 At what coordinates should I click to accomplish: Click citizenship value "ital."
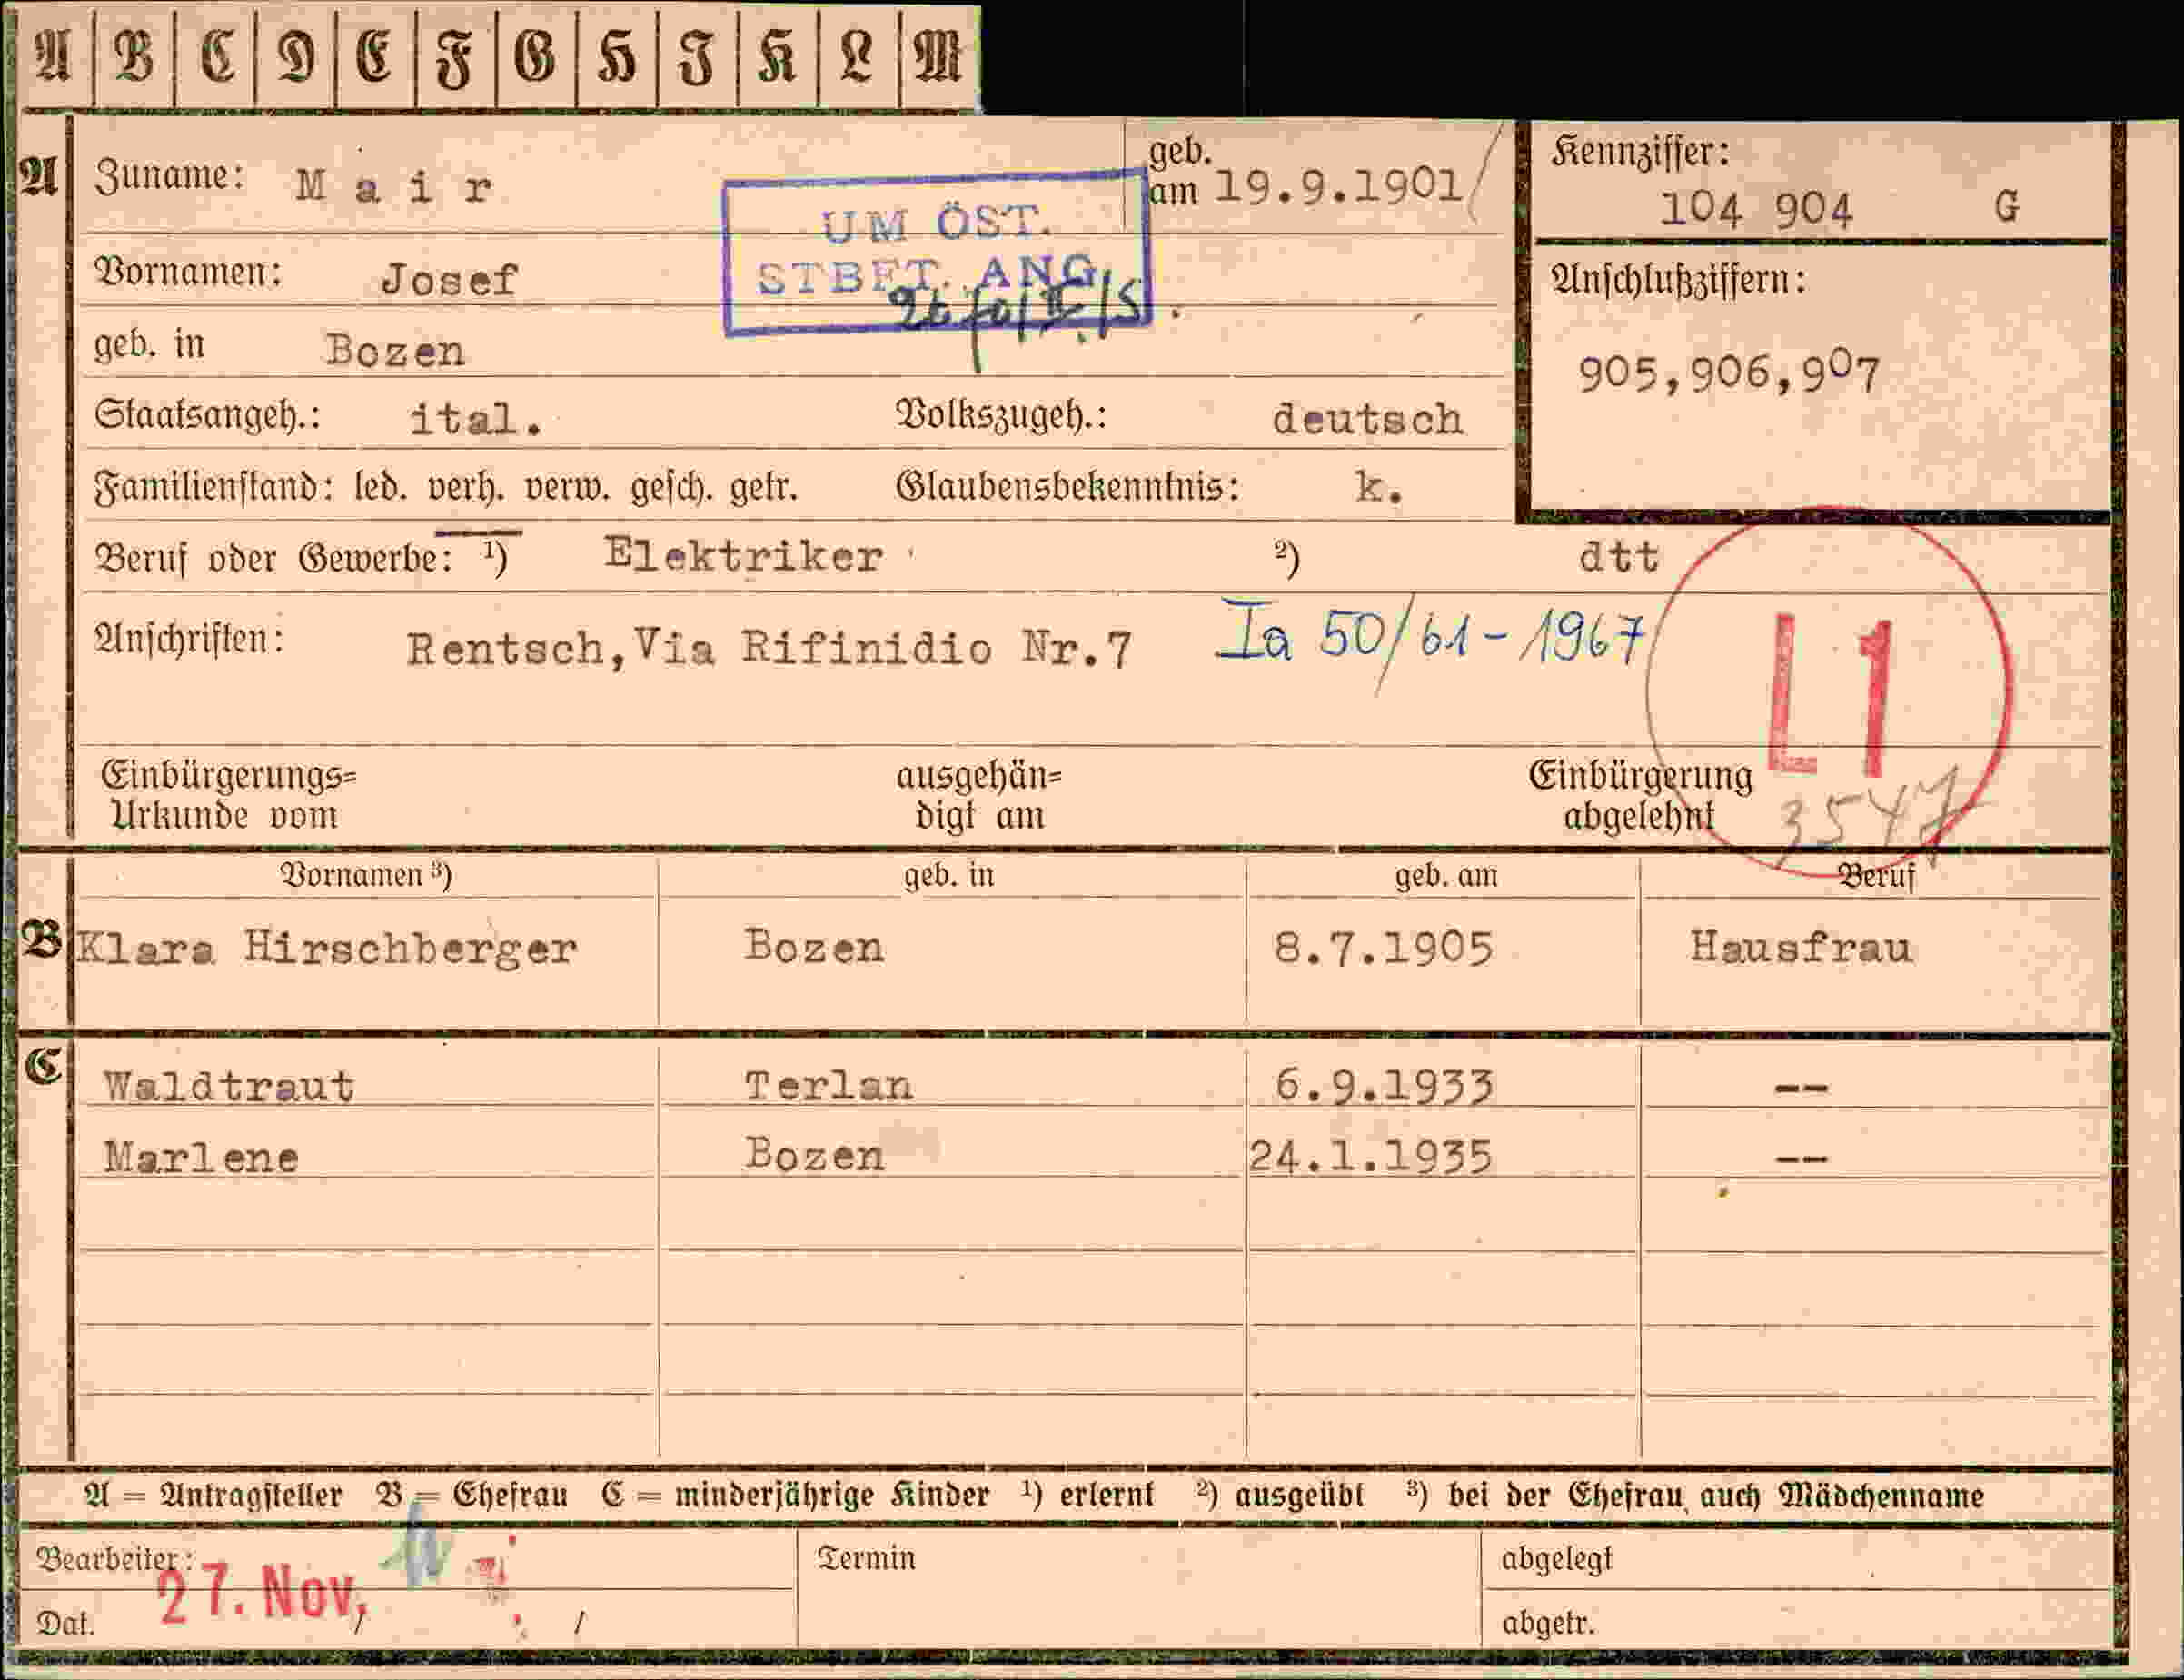476,419
